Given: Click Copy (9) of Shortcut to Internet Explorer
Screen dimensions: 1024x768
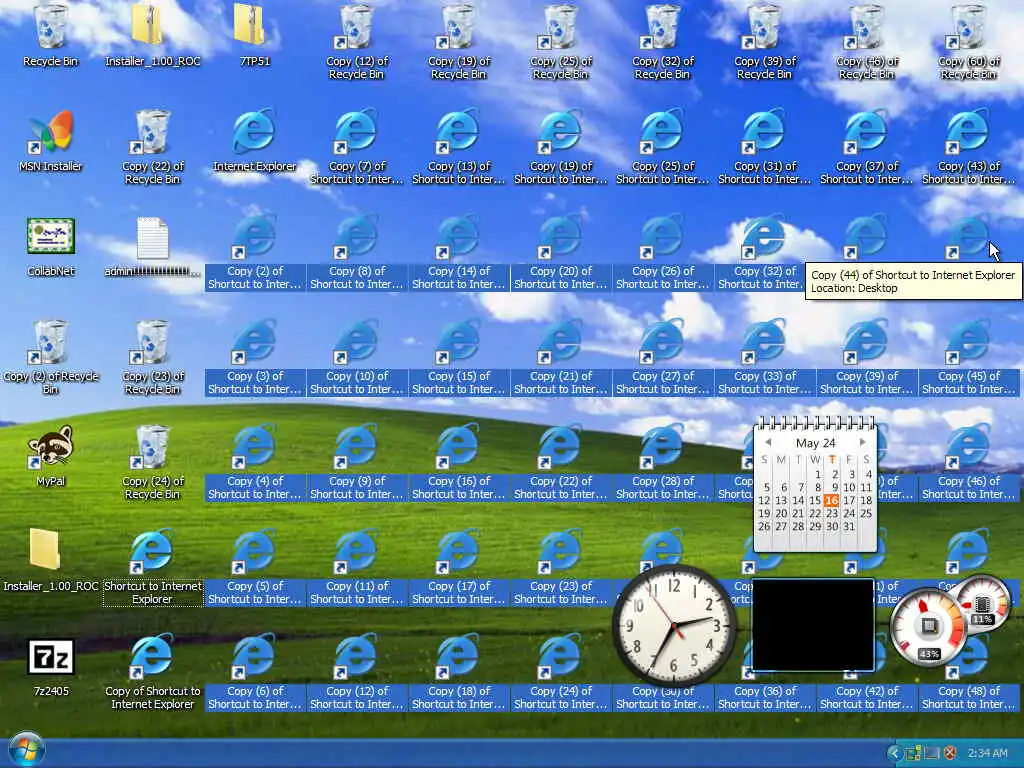Looking at the screenshot, I should [x=356, y=462].
